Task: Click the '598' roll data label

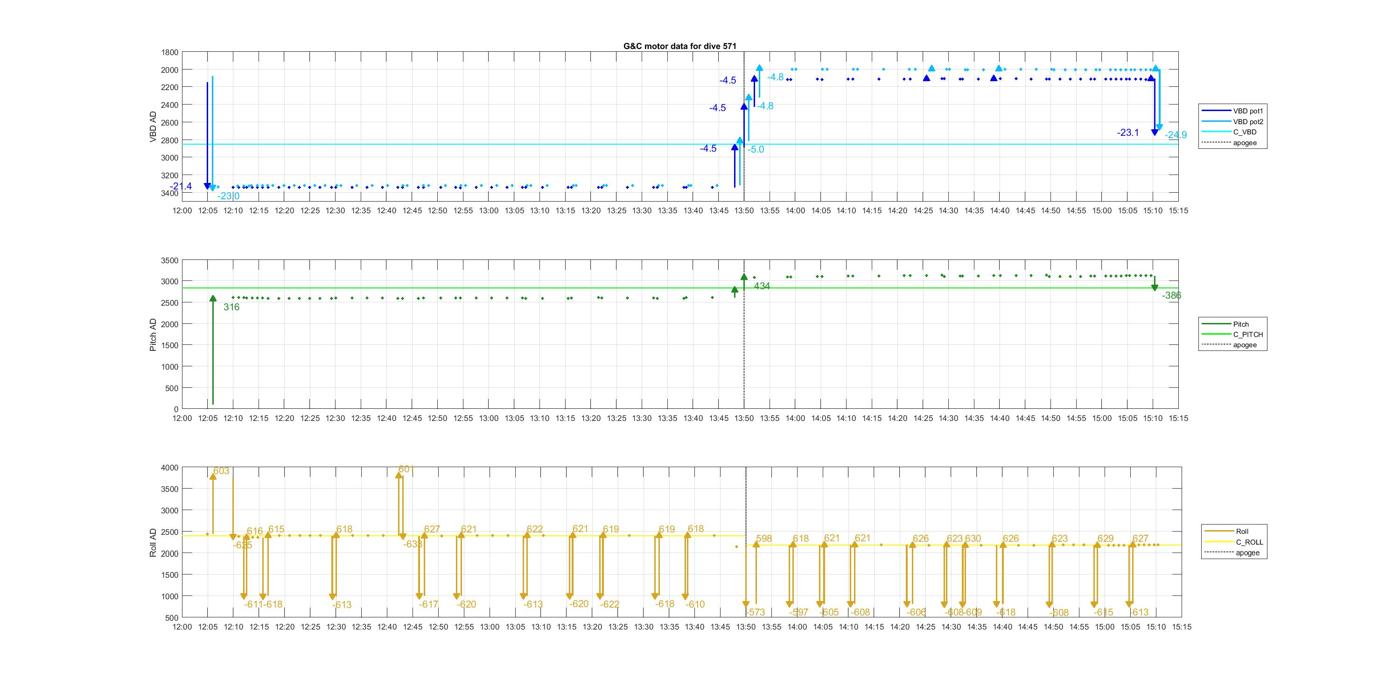Action: tap(764, 539)
